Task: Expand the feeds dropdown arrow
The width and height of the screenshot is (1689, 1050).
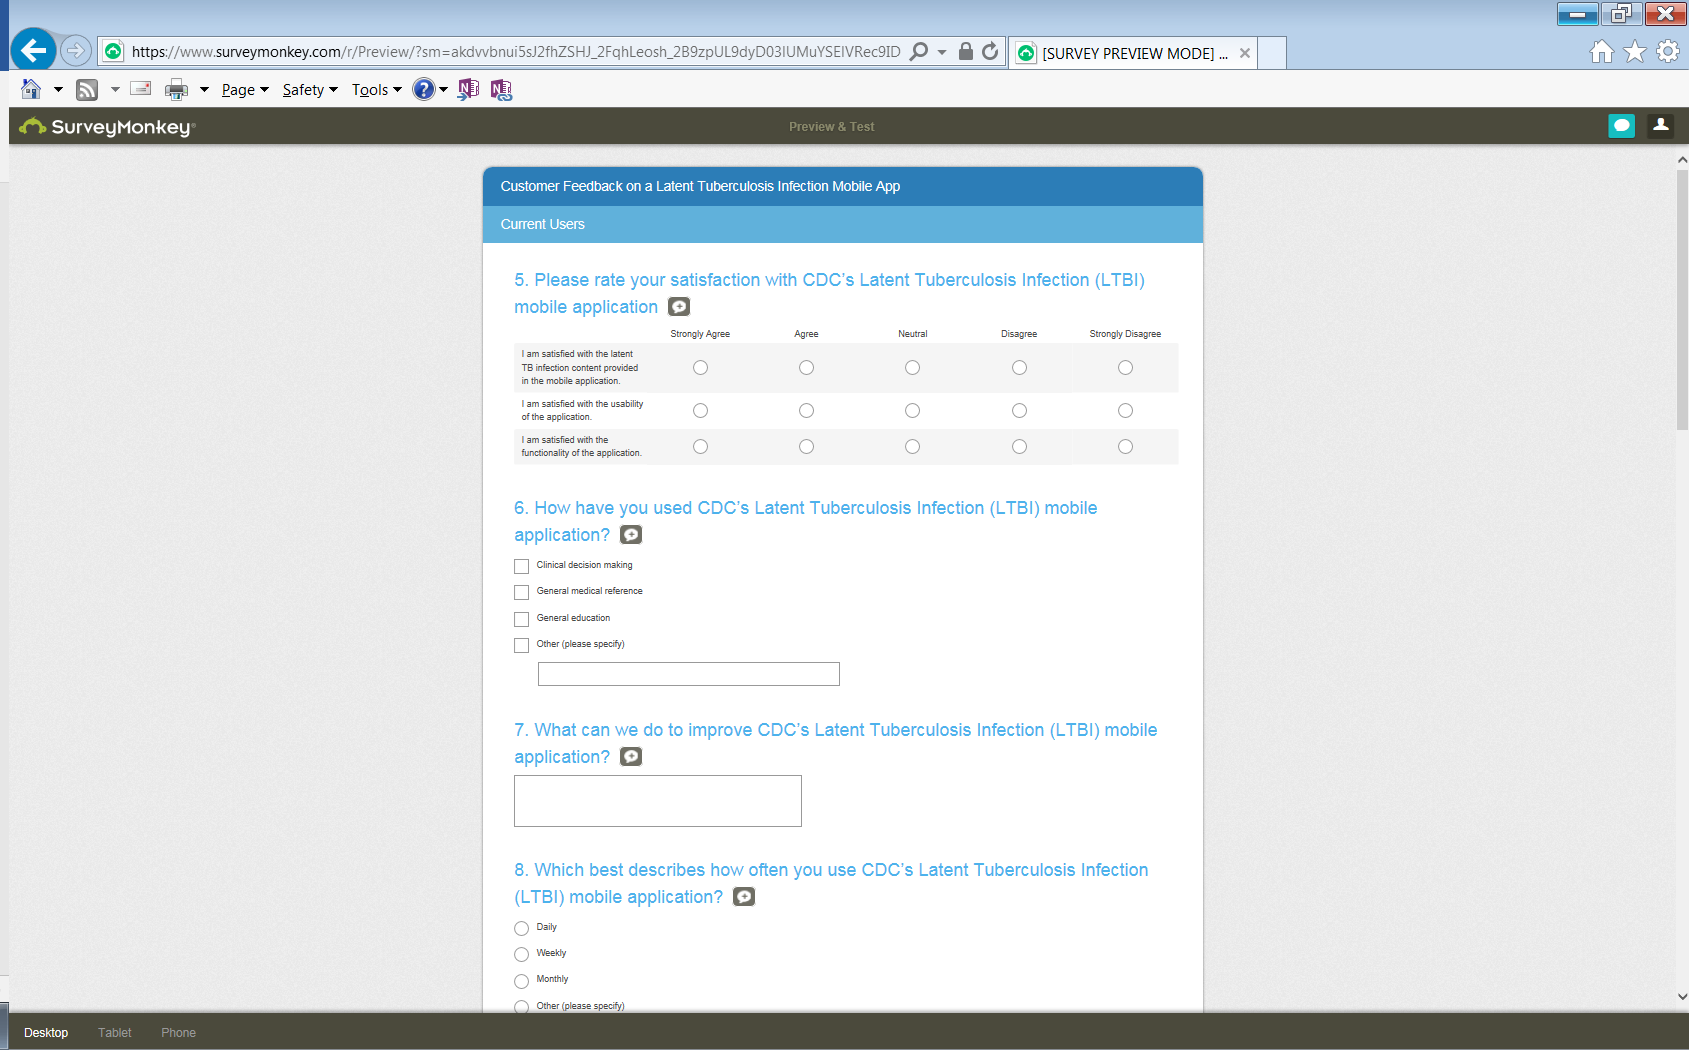Action: click(x=115, y=90)
